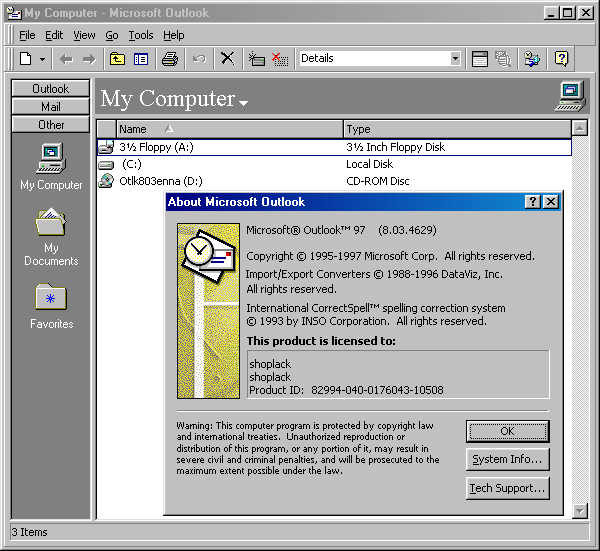The image size is (600, 551).
Task: Click the icon column header beside Name
Action: tap(106, 129)
